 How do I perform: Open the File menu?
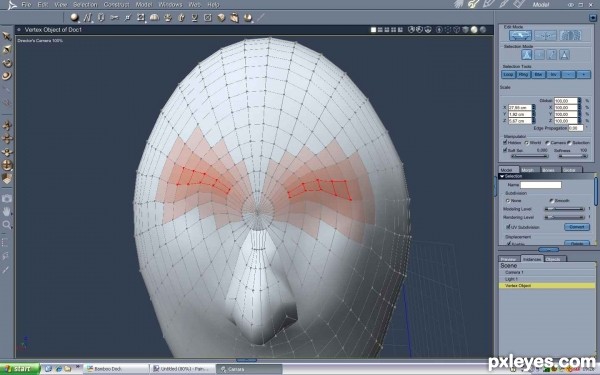pos(26,5)
